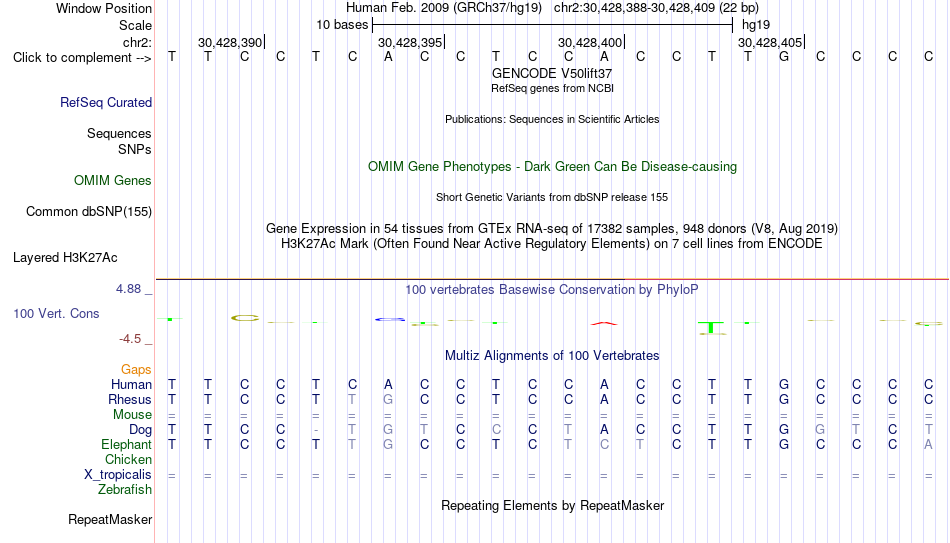
Task: Click the chr2: ruler label
Action: (x=137, y=42)
